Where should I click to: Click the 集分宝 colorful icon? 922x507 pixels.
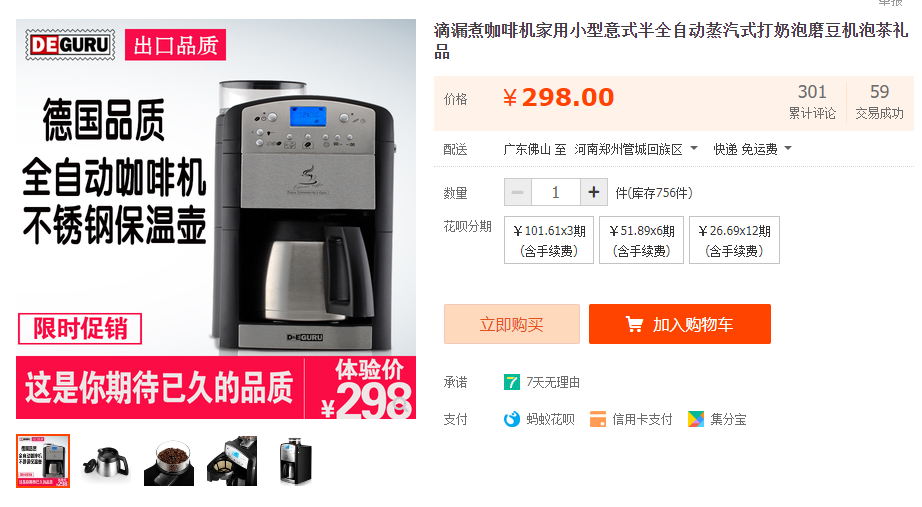coord(696,419)
